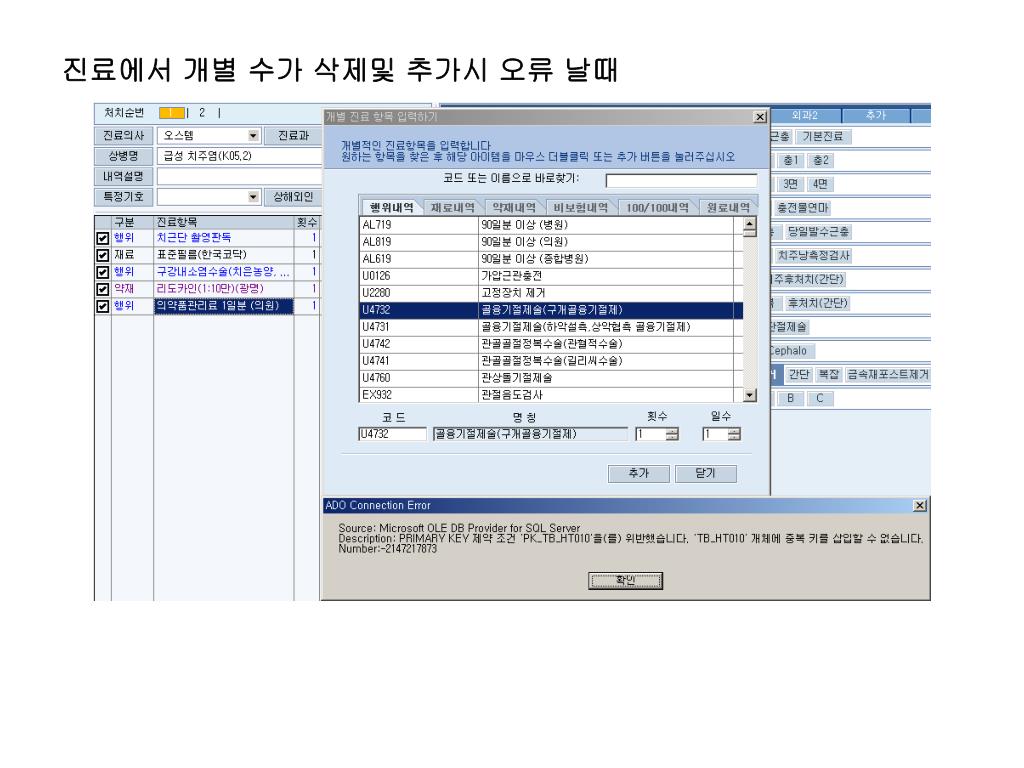1024x768 pixels.
Task: Select treatment order number 1
Action: pyautogui.click(x=171, y=113)
